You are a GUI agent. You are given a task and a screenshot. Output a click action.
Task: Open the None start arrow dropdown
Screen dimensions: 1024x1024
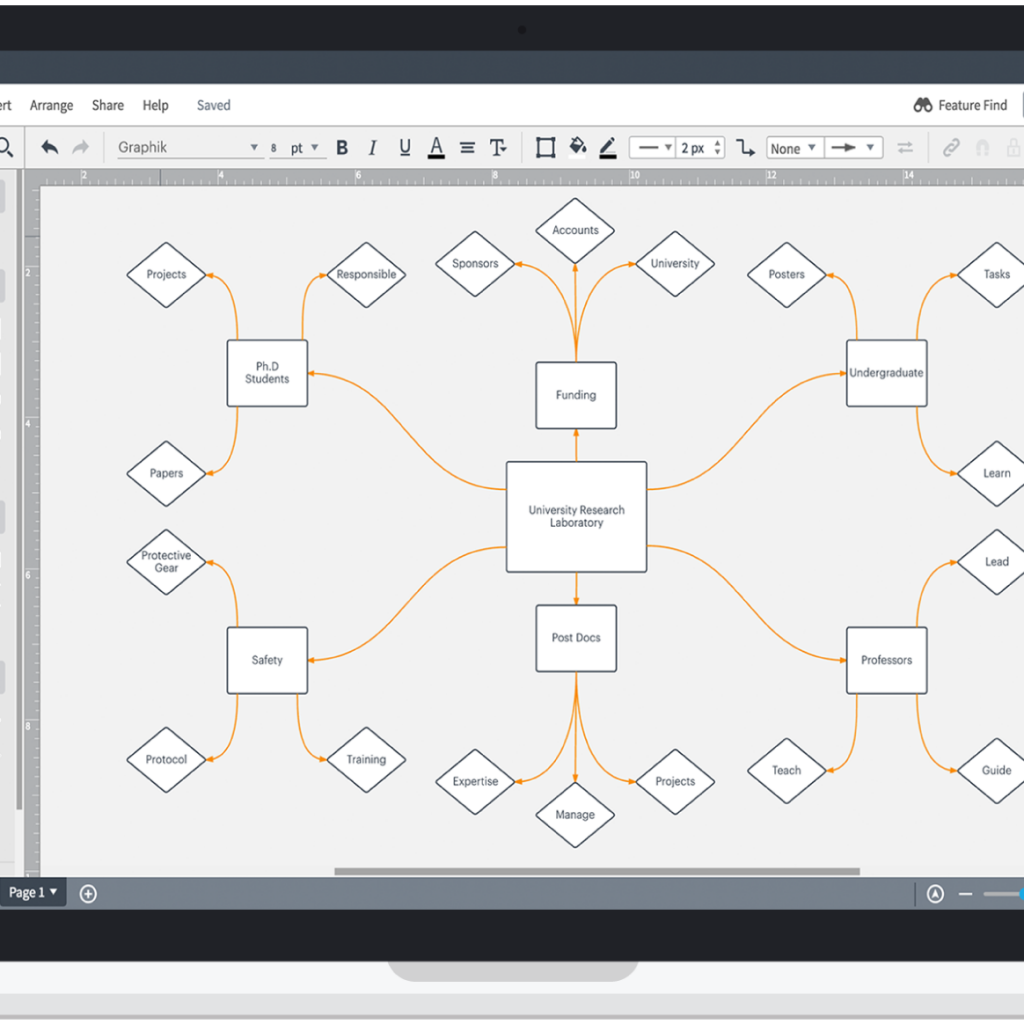[x=794, y=148]
